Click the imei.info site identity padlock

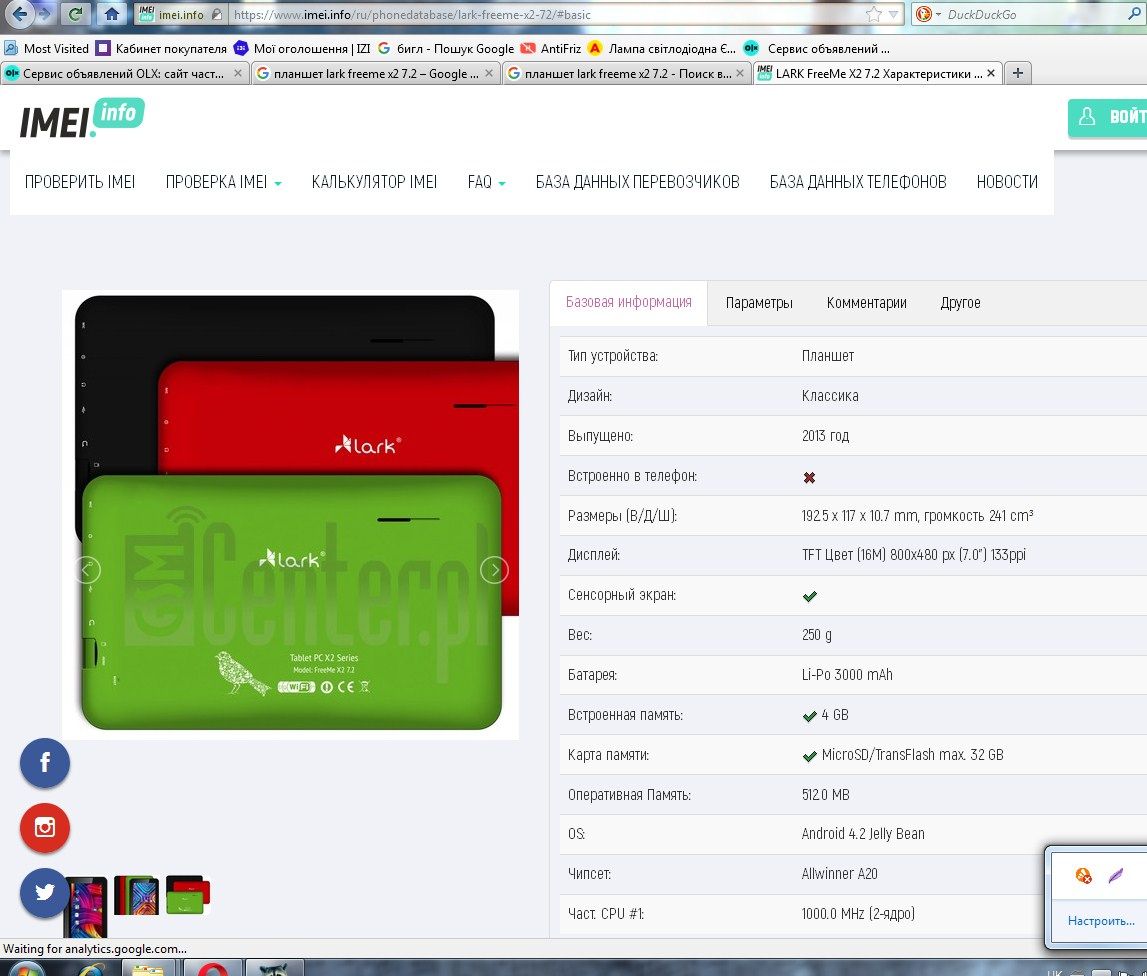[217, 14]
